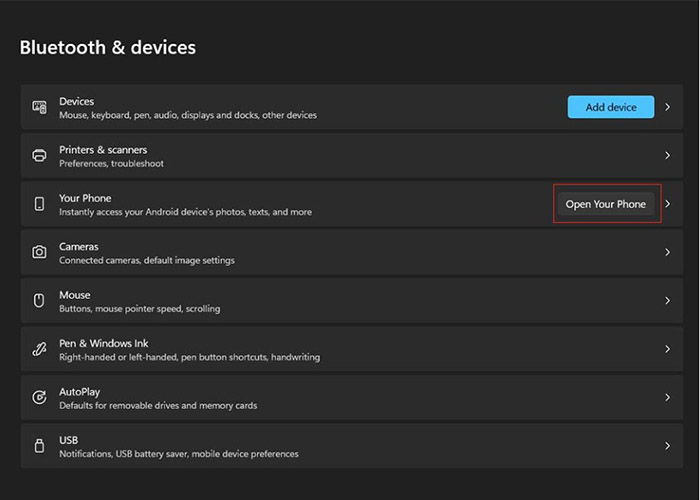Add a new Bluetooth device
The width and height of the screenshot is (700, 500).
click(611, 107)
